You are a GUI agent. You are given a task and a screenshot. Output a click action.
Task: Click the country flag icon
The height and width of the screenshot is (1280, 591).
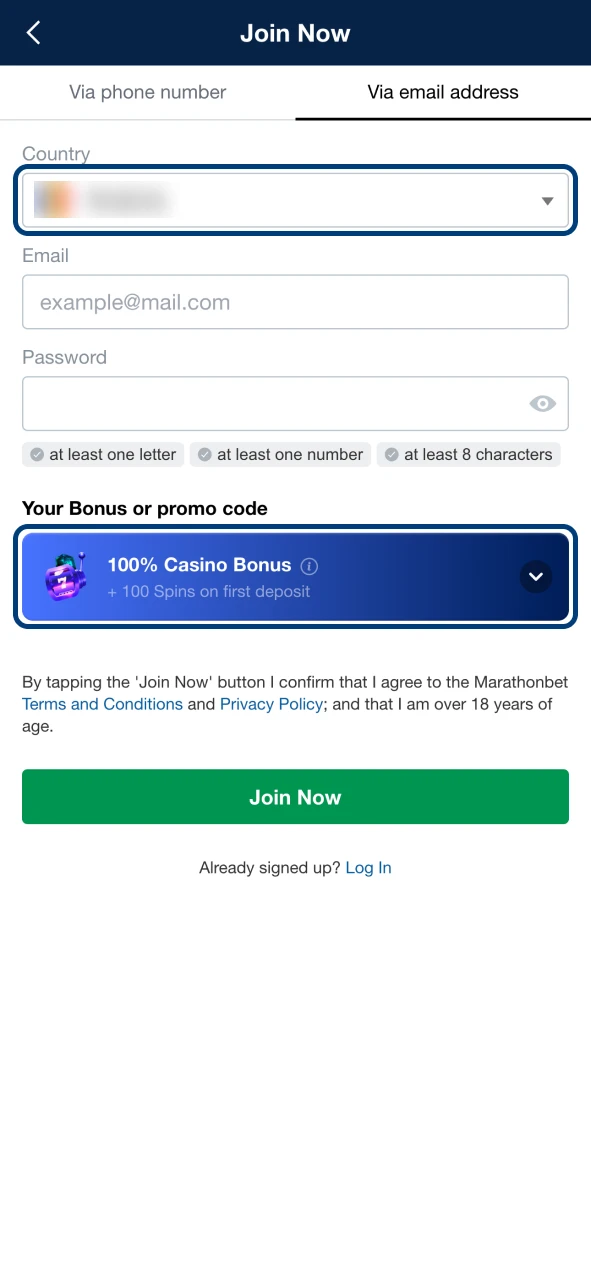53,200
